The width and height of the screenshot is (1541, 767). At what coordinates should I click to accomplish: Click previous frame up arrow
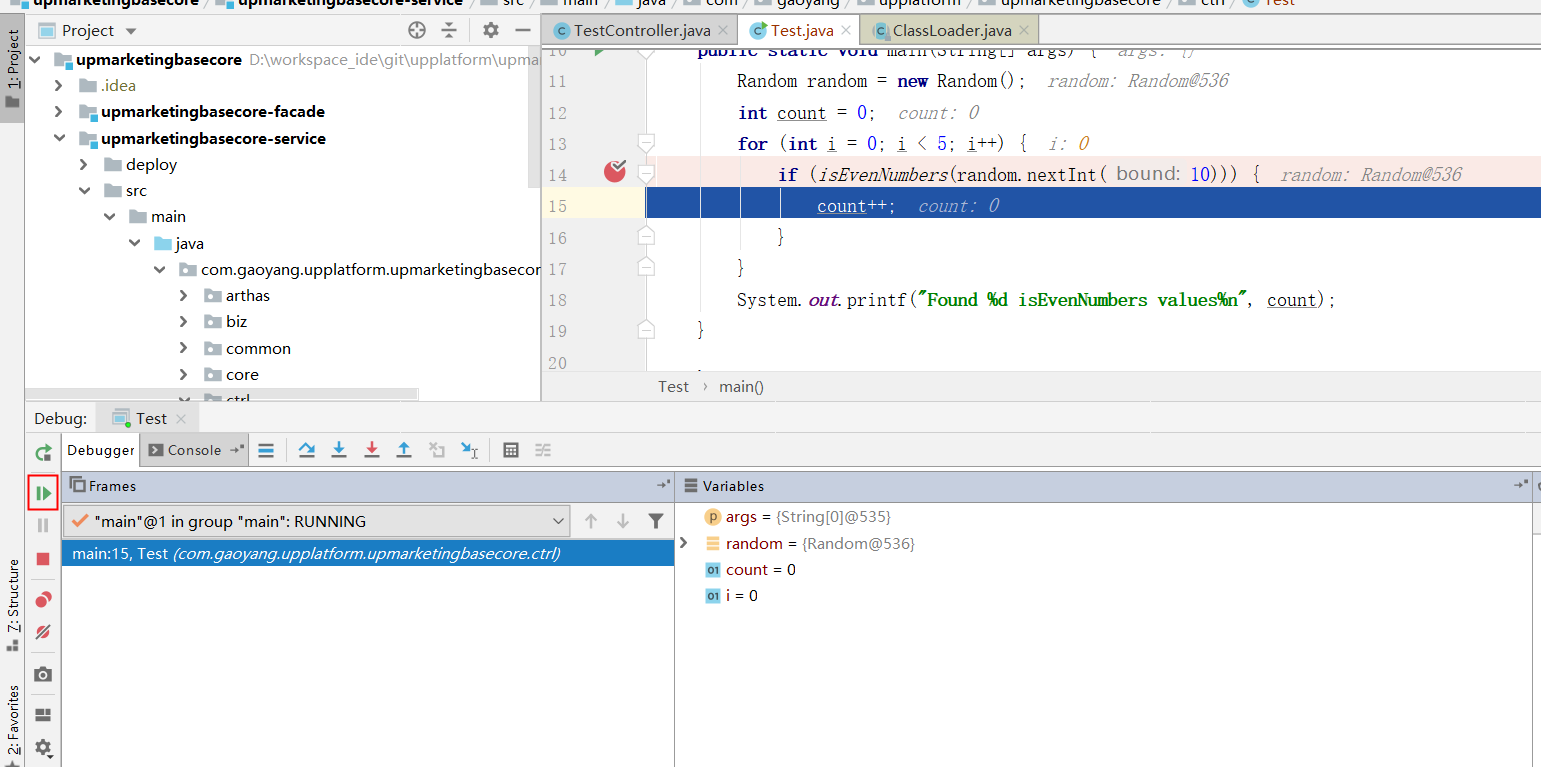(x=591, y=521)
